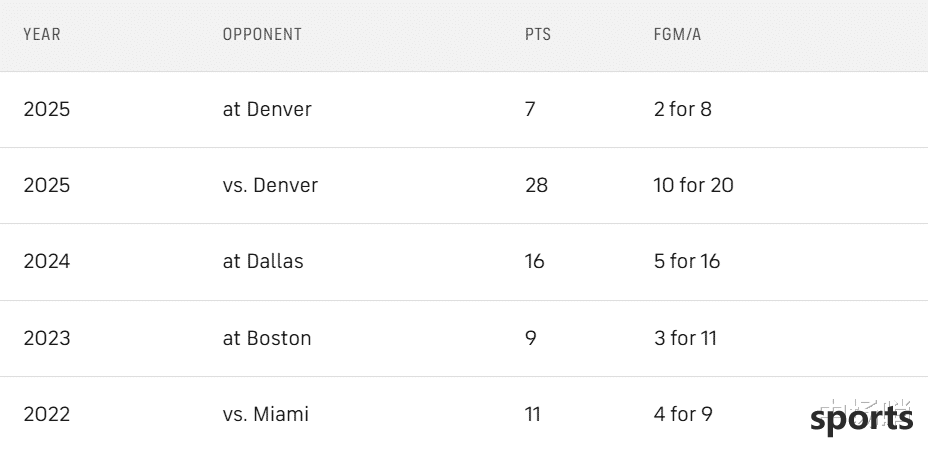Click the 2022 year cell
The width and height of the screenshot is (928, 450).
pos(47,414)
